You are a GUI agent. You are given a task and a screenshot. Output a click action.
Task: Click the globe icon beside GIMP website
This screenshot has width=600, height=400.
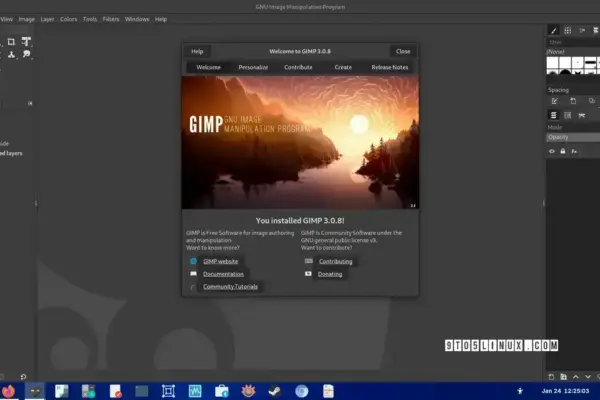tap(193, 261)
